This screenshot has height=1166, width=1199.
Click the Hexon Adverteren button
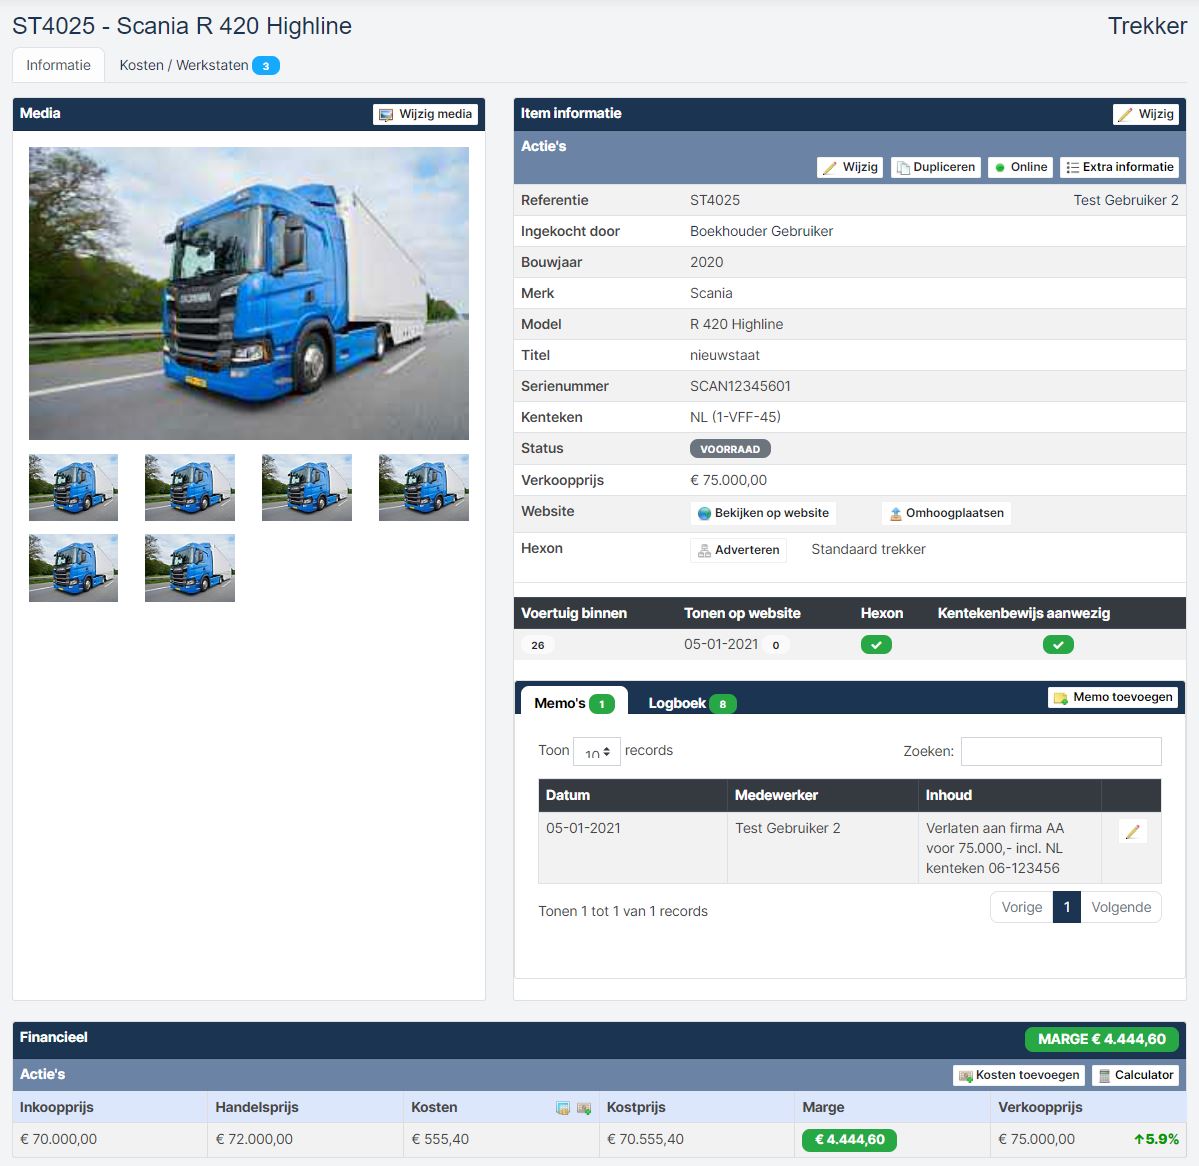739,550
